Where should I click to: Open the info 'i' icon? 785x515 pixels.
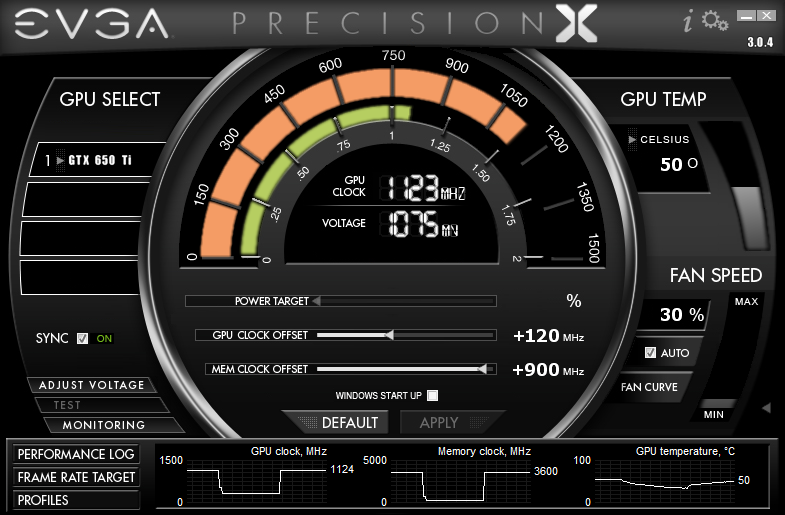click(688, 22)
